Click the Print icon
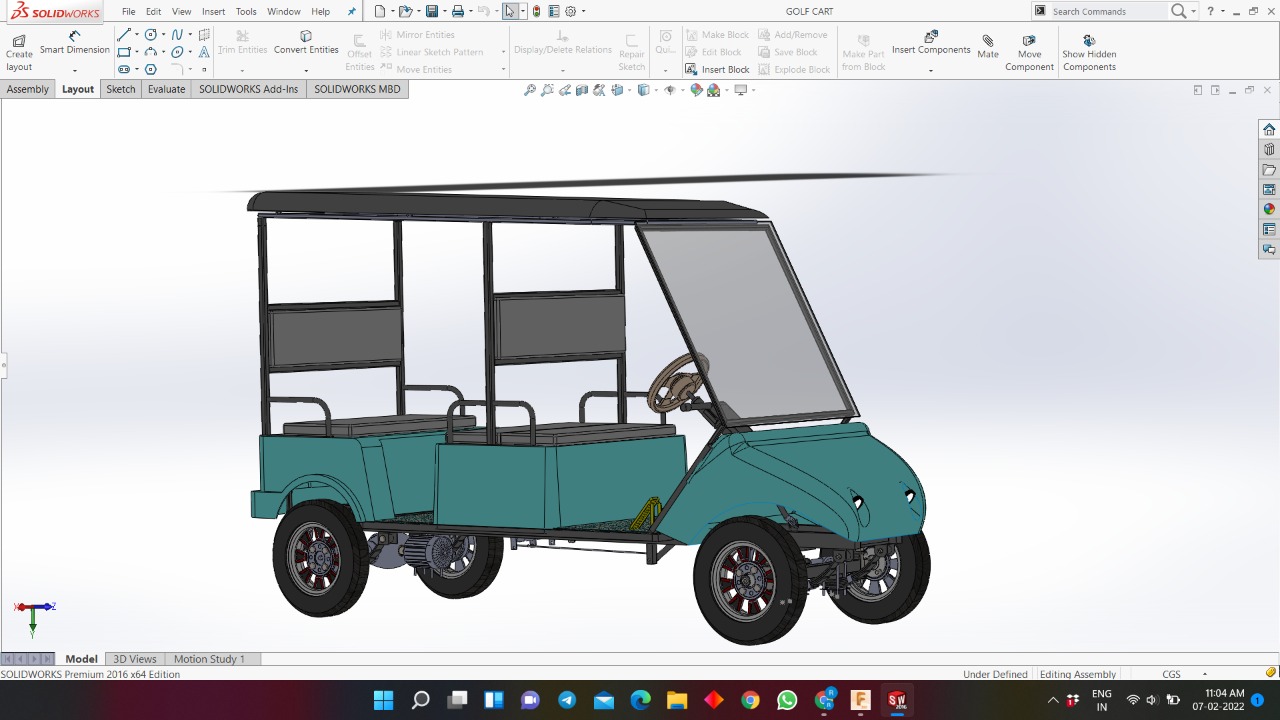 click(x=457, y=11)
